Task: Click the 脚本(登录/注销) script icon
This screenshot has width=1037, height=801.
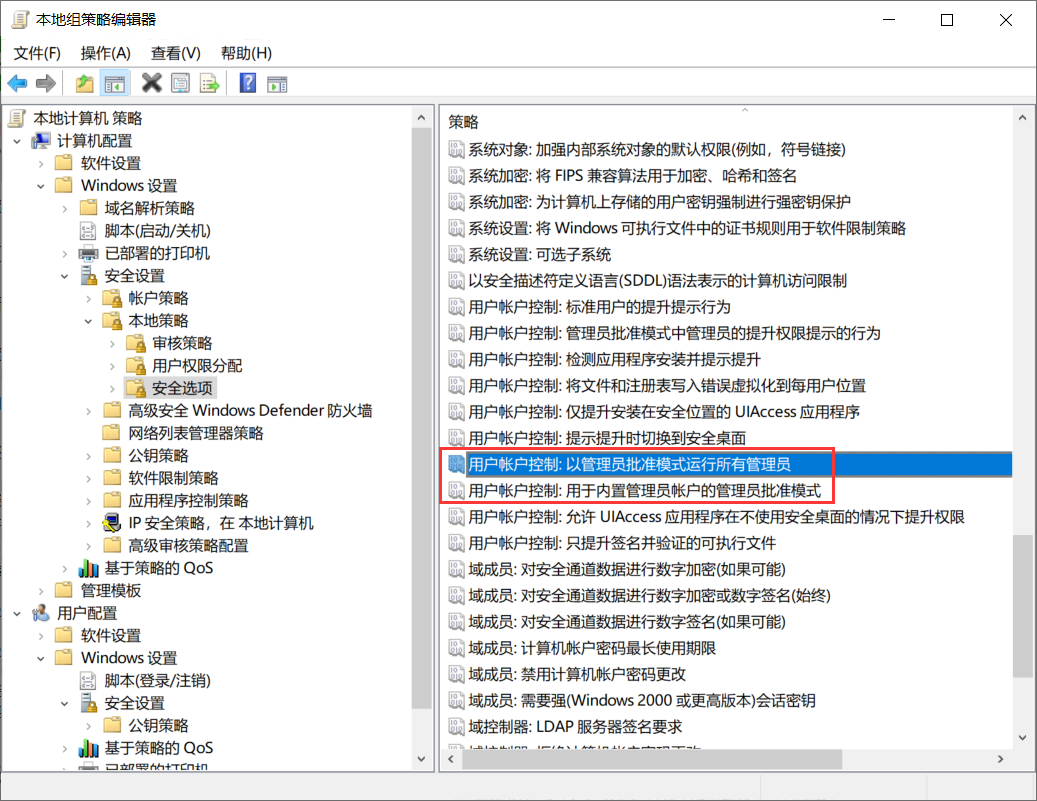Action: pyautogui.click(x=88, y=681)
